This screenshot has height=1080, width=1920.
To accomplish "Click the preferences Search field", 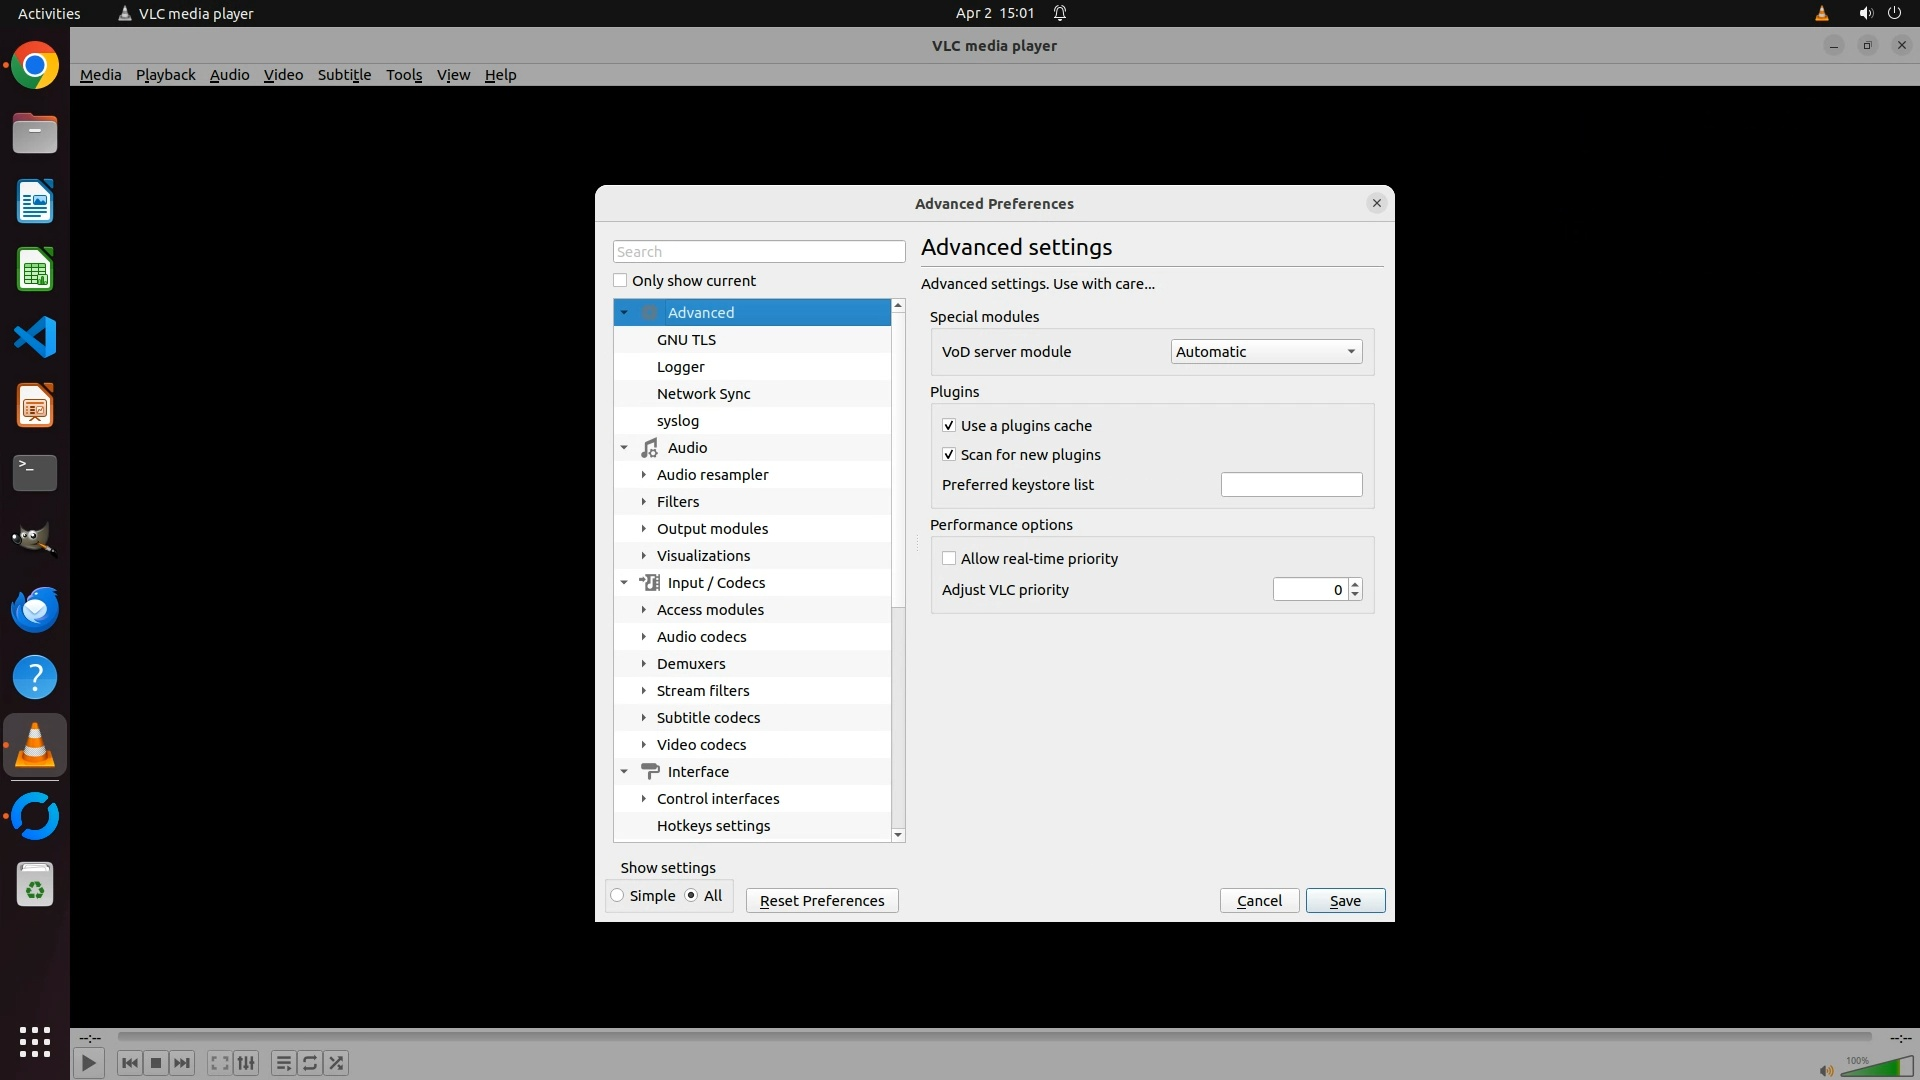I will click(758, 252).
